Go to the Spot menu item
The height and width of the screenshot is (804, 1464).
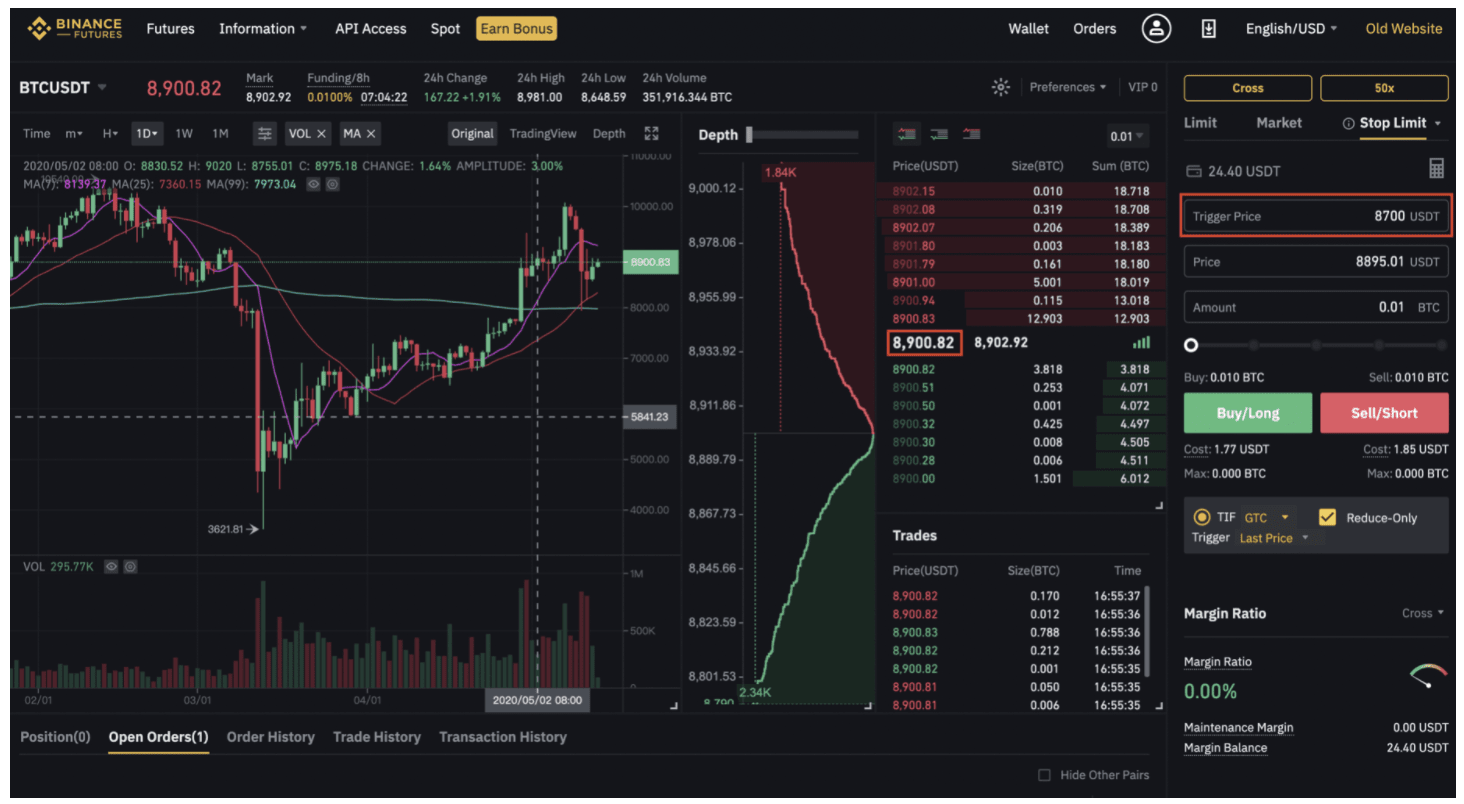point(445,29)
